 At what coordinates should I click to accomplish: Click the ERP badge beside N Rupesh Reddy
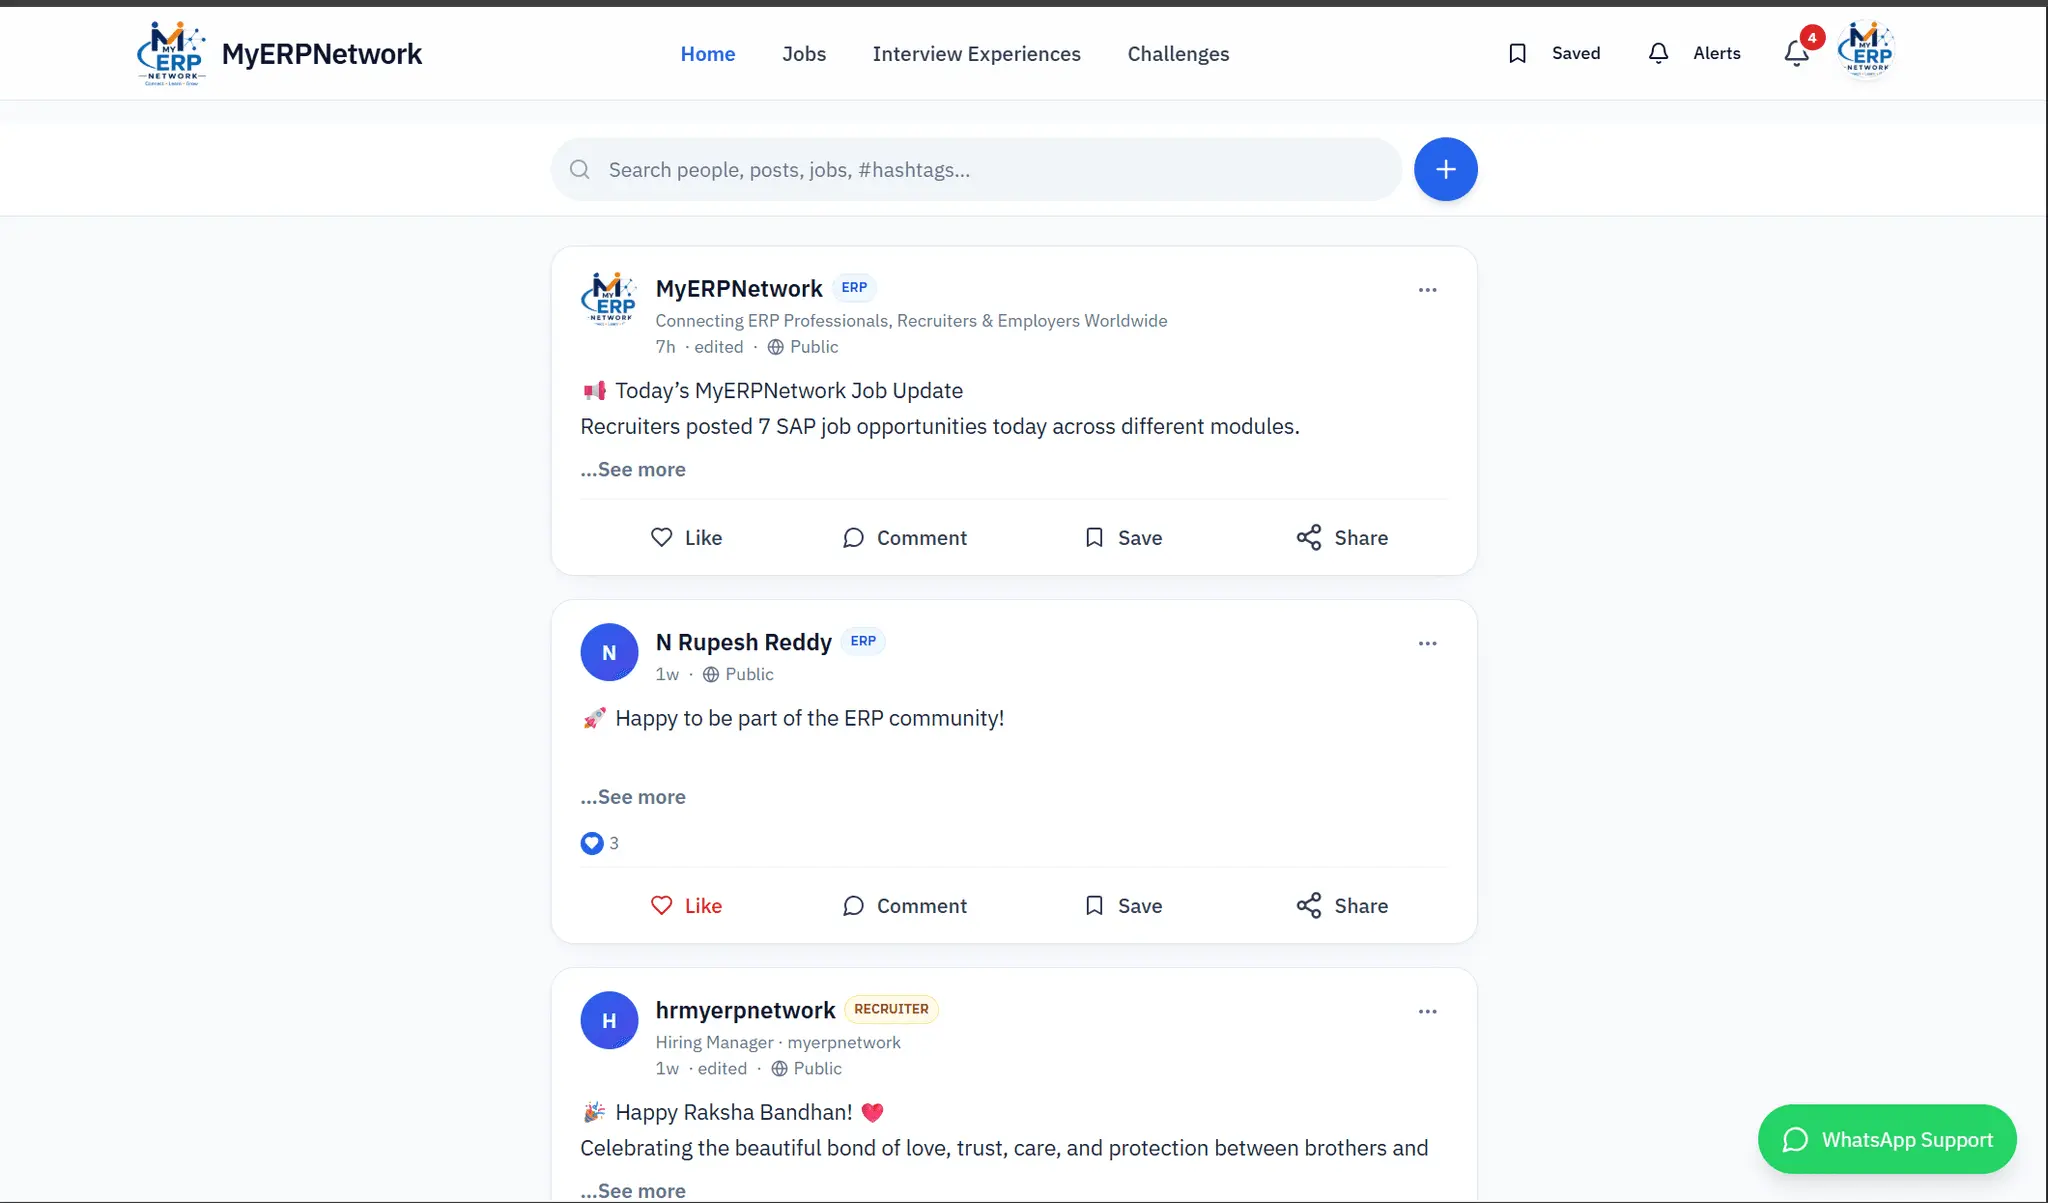tap(863, 641)
